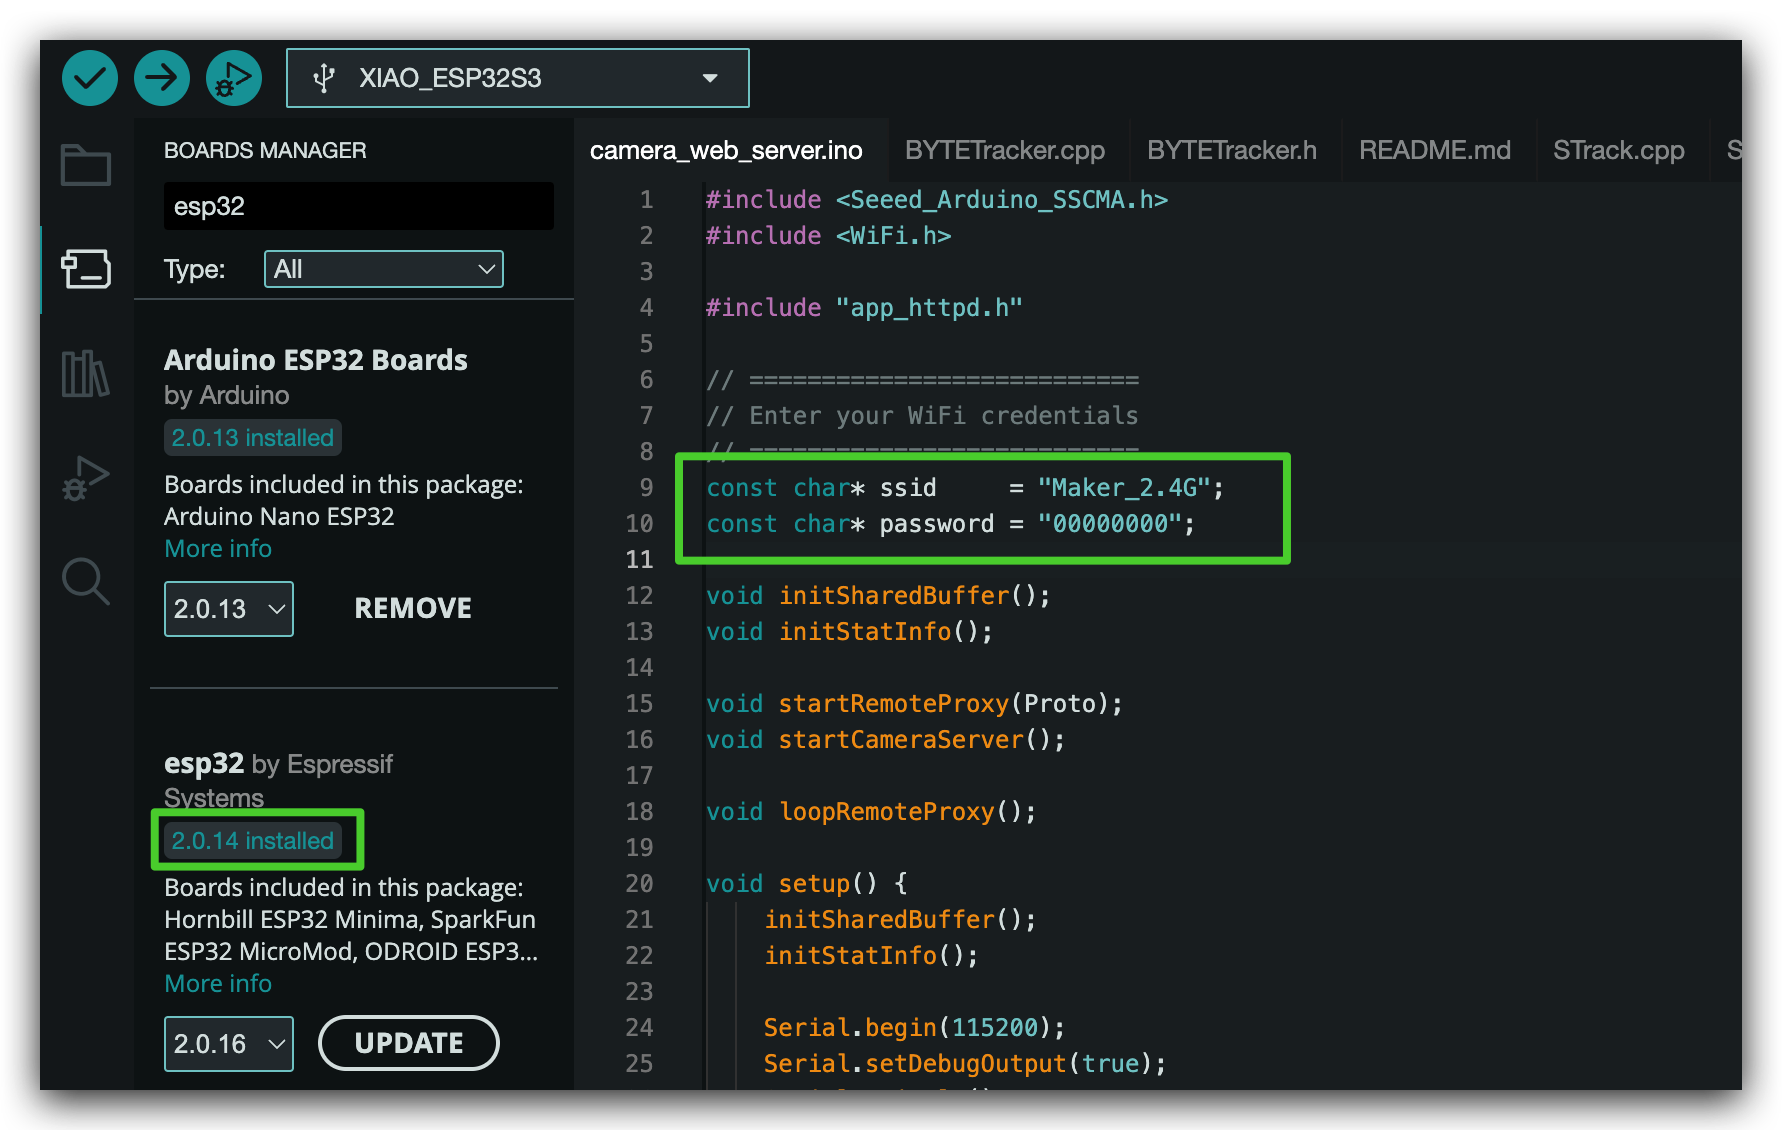Open the Library Manager sidebar icon
The height and width of the screenshot is (1130, 1782).
click(86, 374)
